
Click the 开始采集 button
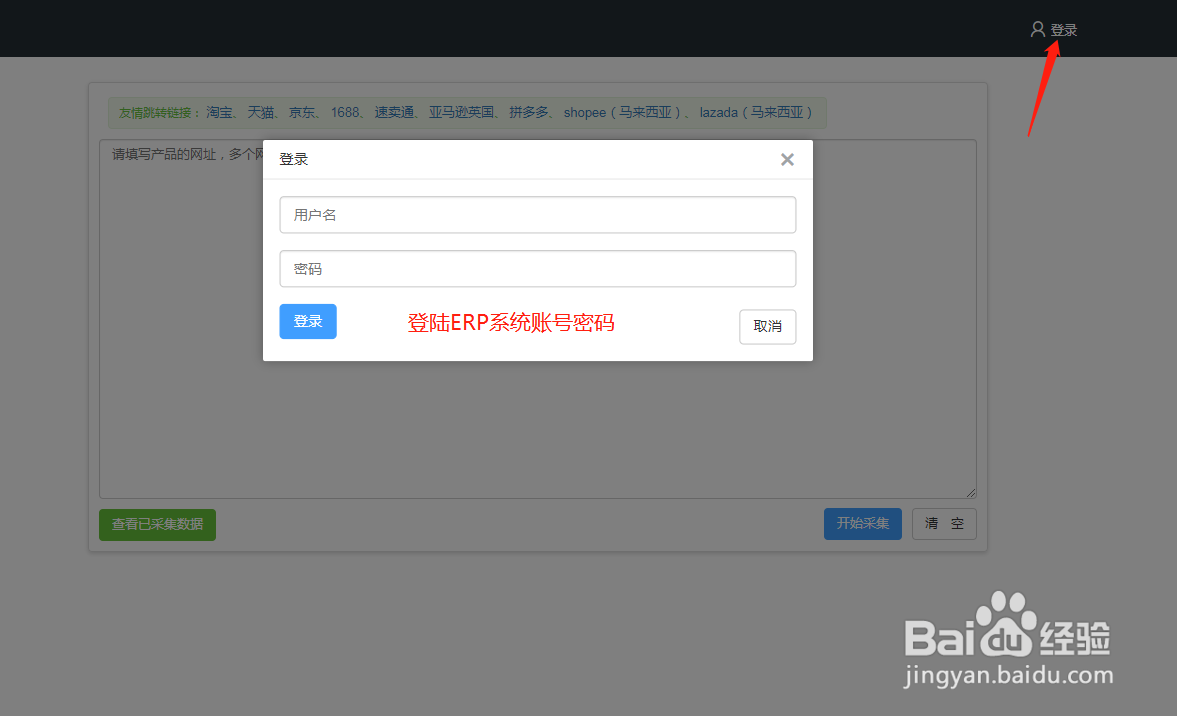862,524
